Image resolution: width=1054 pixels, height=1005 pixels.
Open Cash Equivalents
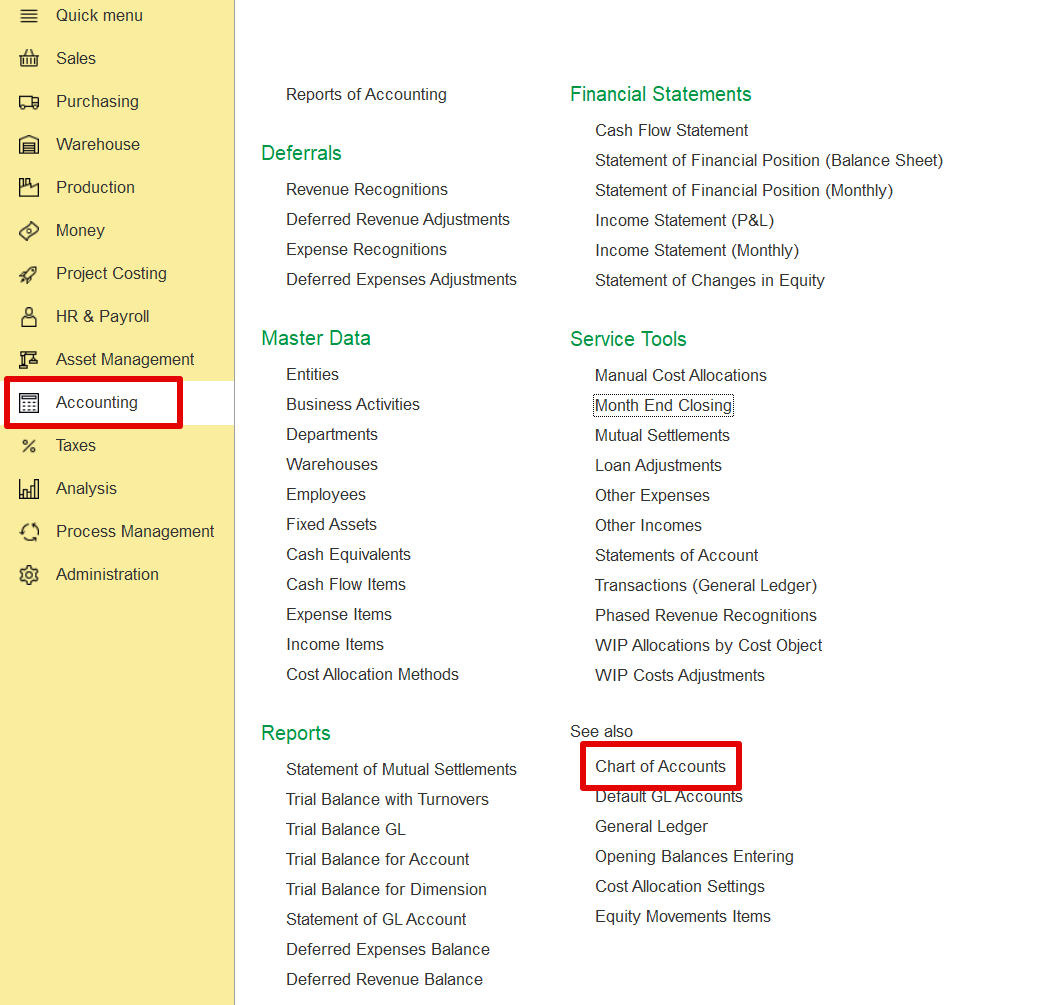pos(348,555)
